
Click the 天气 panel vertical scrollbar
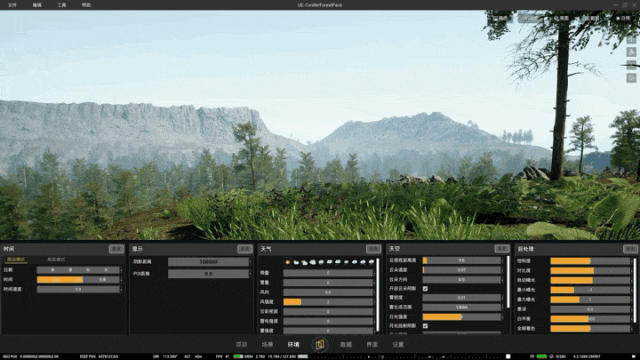point(378,295)
